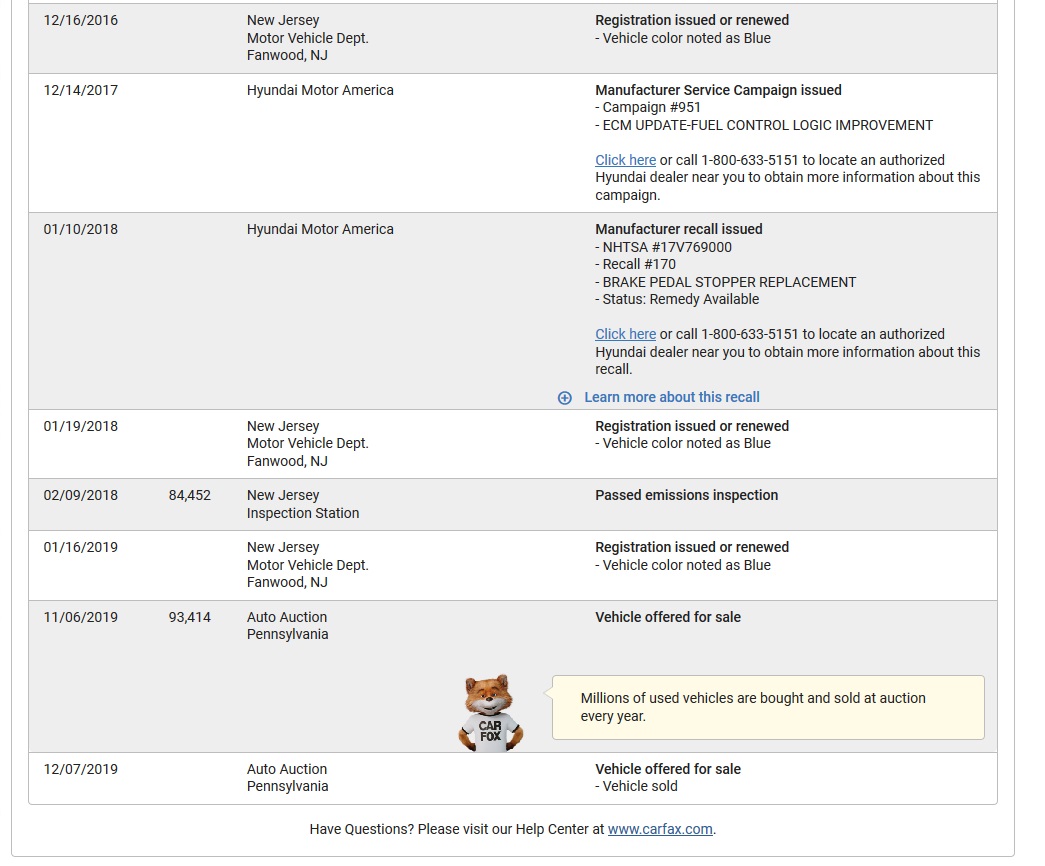
Task: Click 01/16/2019 Registration issued or renewed
Action: click(x=692, y=547)
